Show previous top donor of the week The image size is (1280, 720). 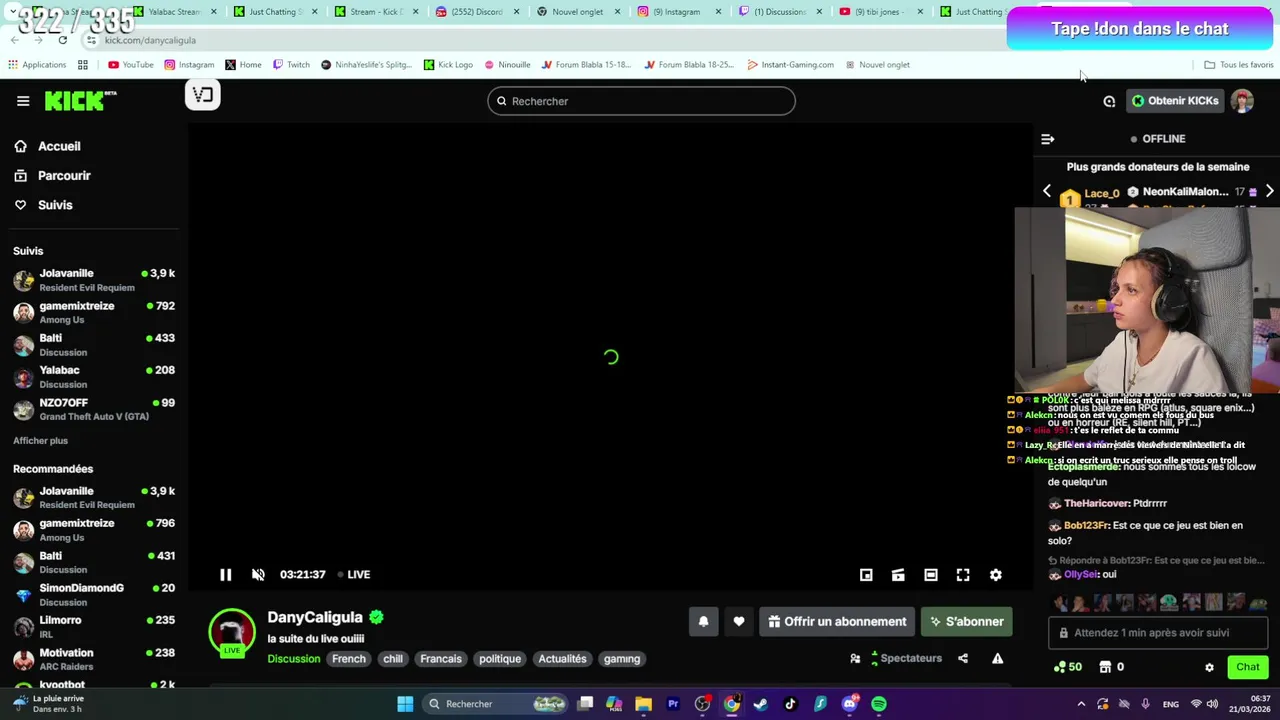1047,191
